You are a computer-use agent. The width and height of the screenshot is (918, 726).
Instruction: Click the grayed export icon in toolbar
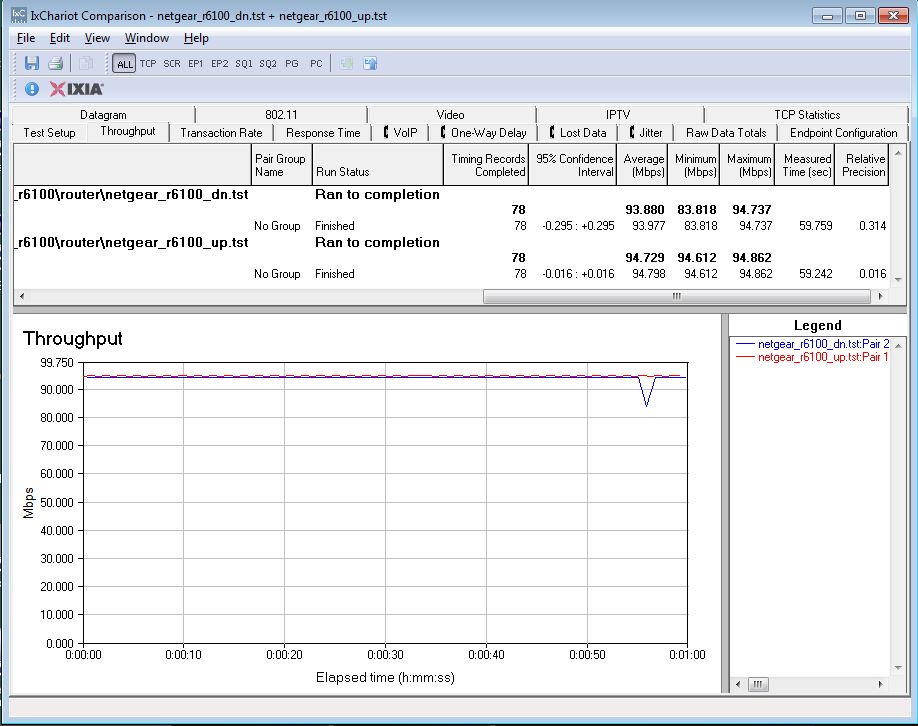[346, 63]
